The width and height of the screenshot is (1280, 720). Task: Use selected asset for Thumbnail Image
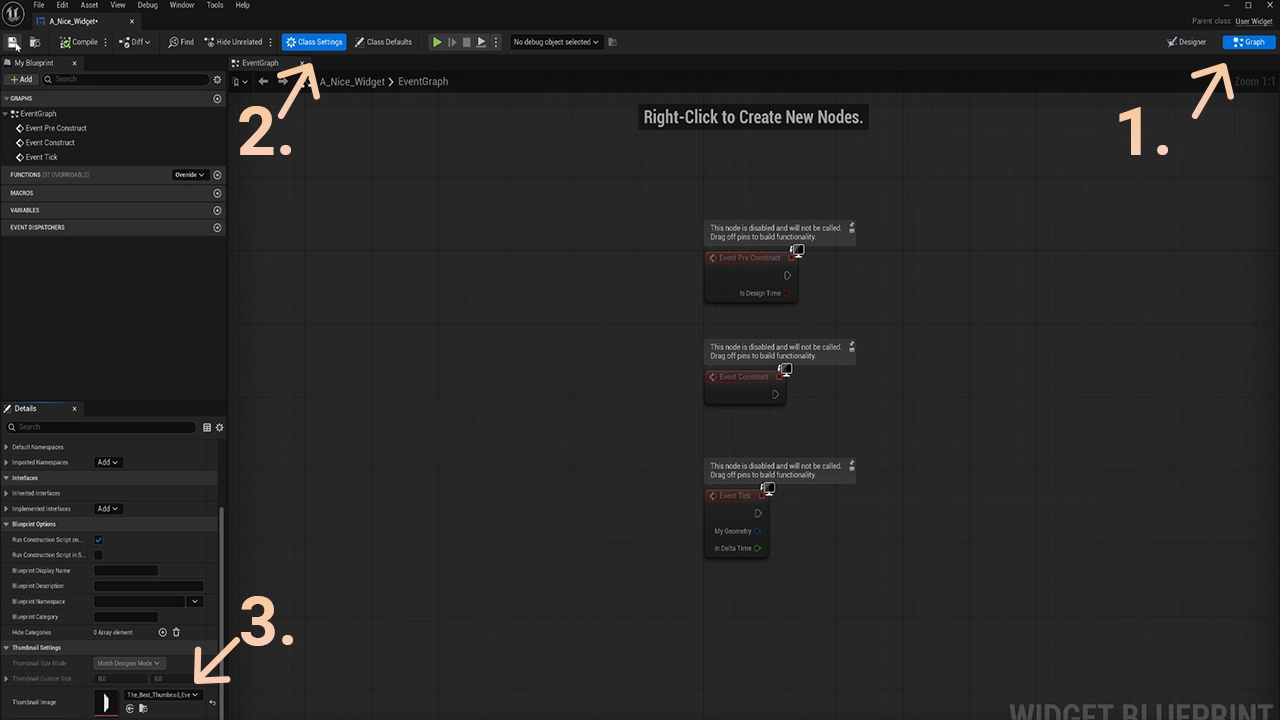(x=130, y=708)
